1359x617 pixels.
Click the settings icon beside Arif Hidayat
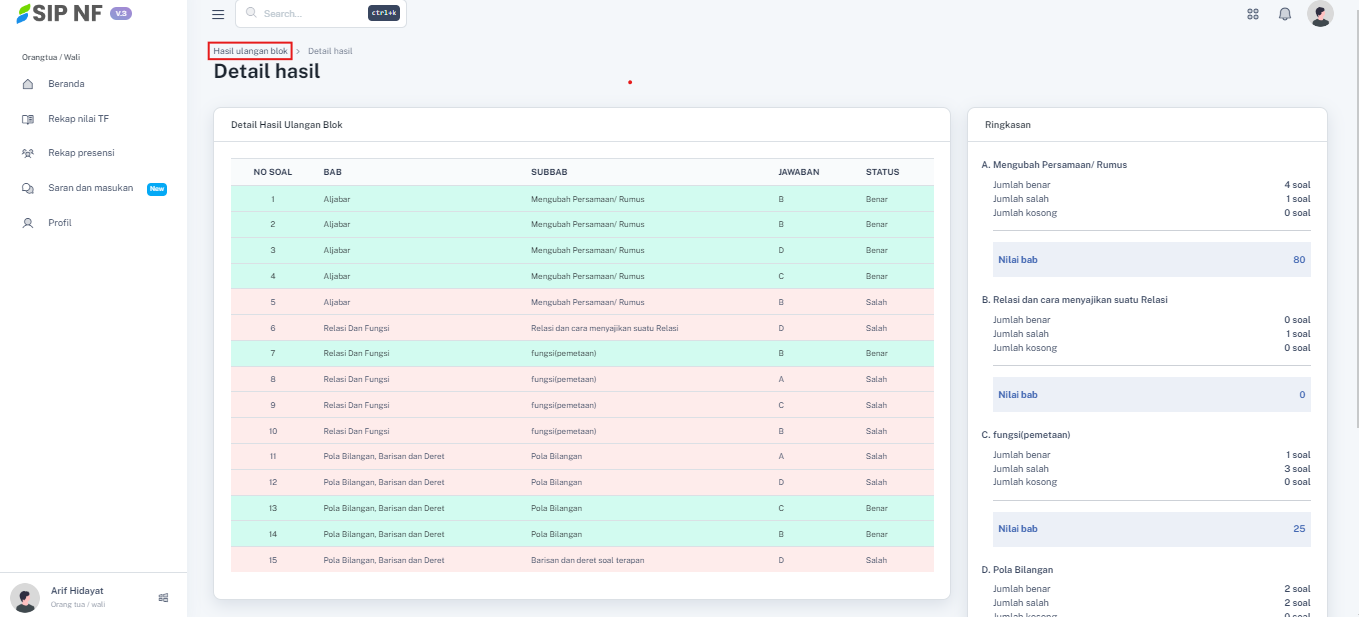(x=163, y=597)
